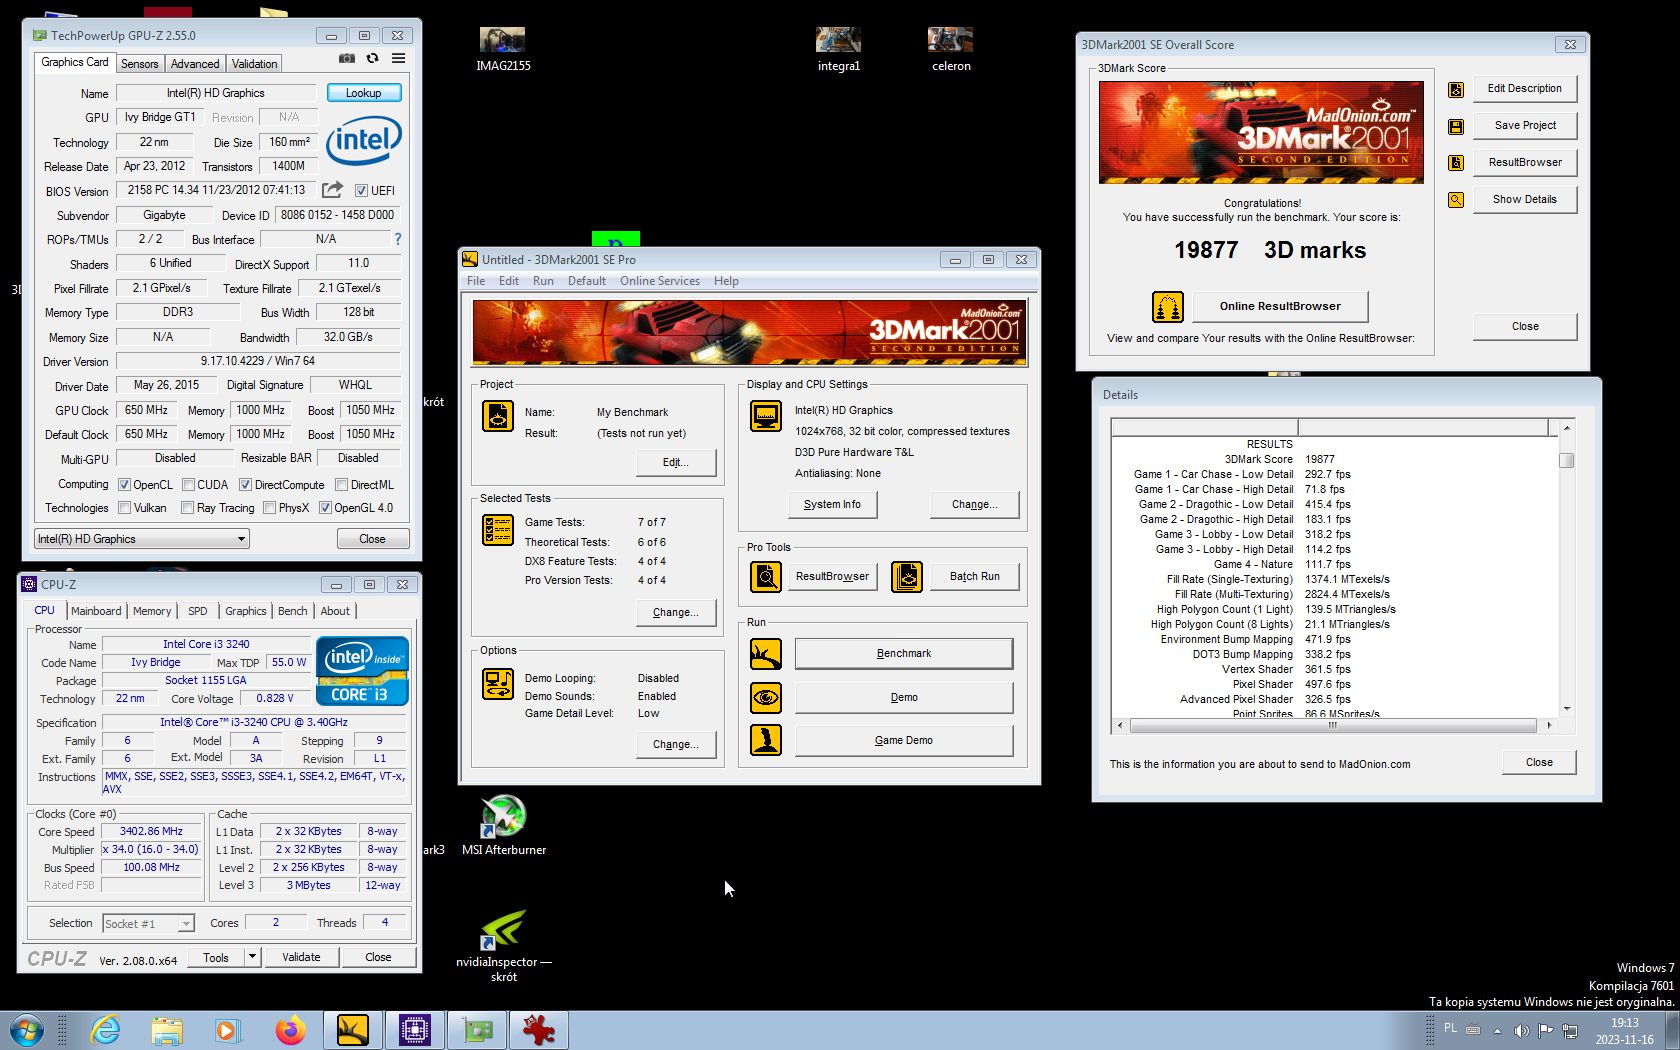
Task: Open Internet Explorer from the taskbar
Action: click(x=105, y=1030)
